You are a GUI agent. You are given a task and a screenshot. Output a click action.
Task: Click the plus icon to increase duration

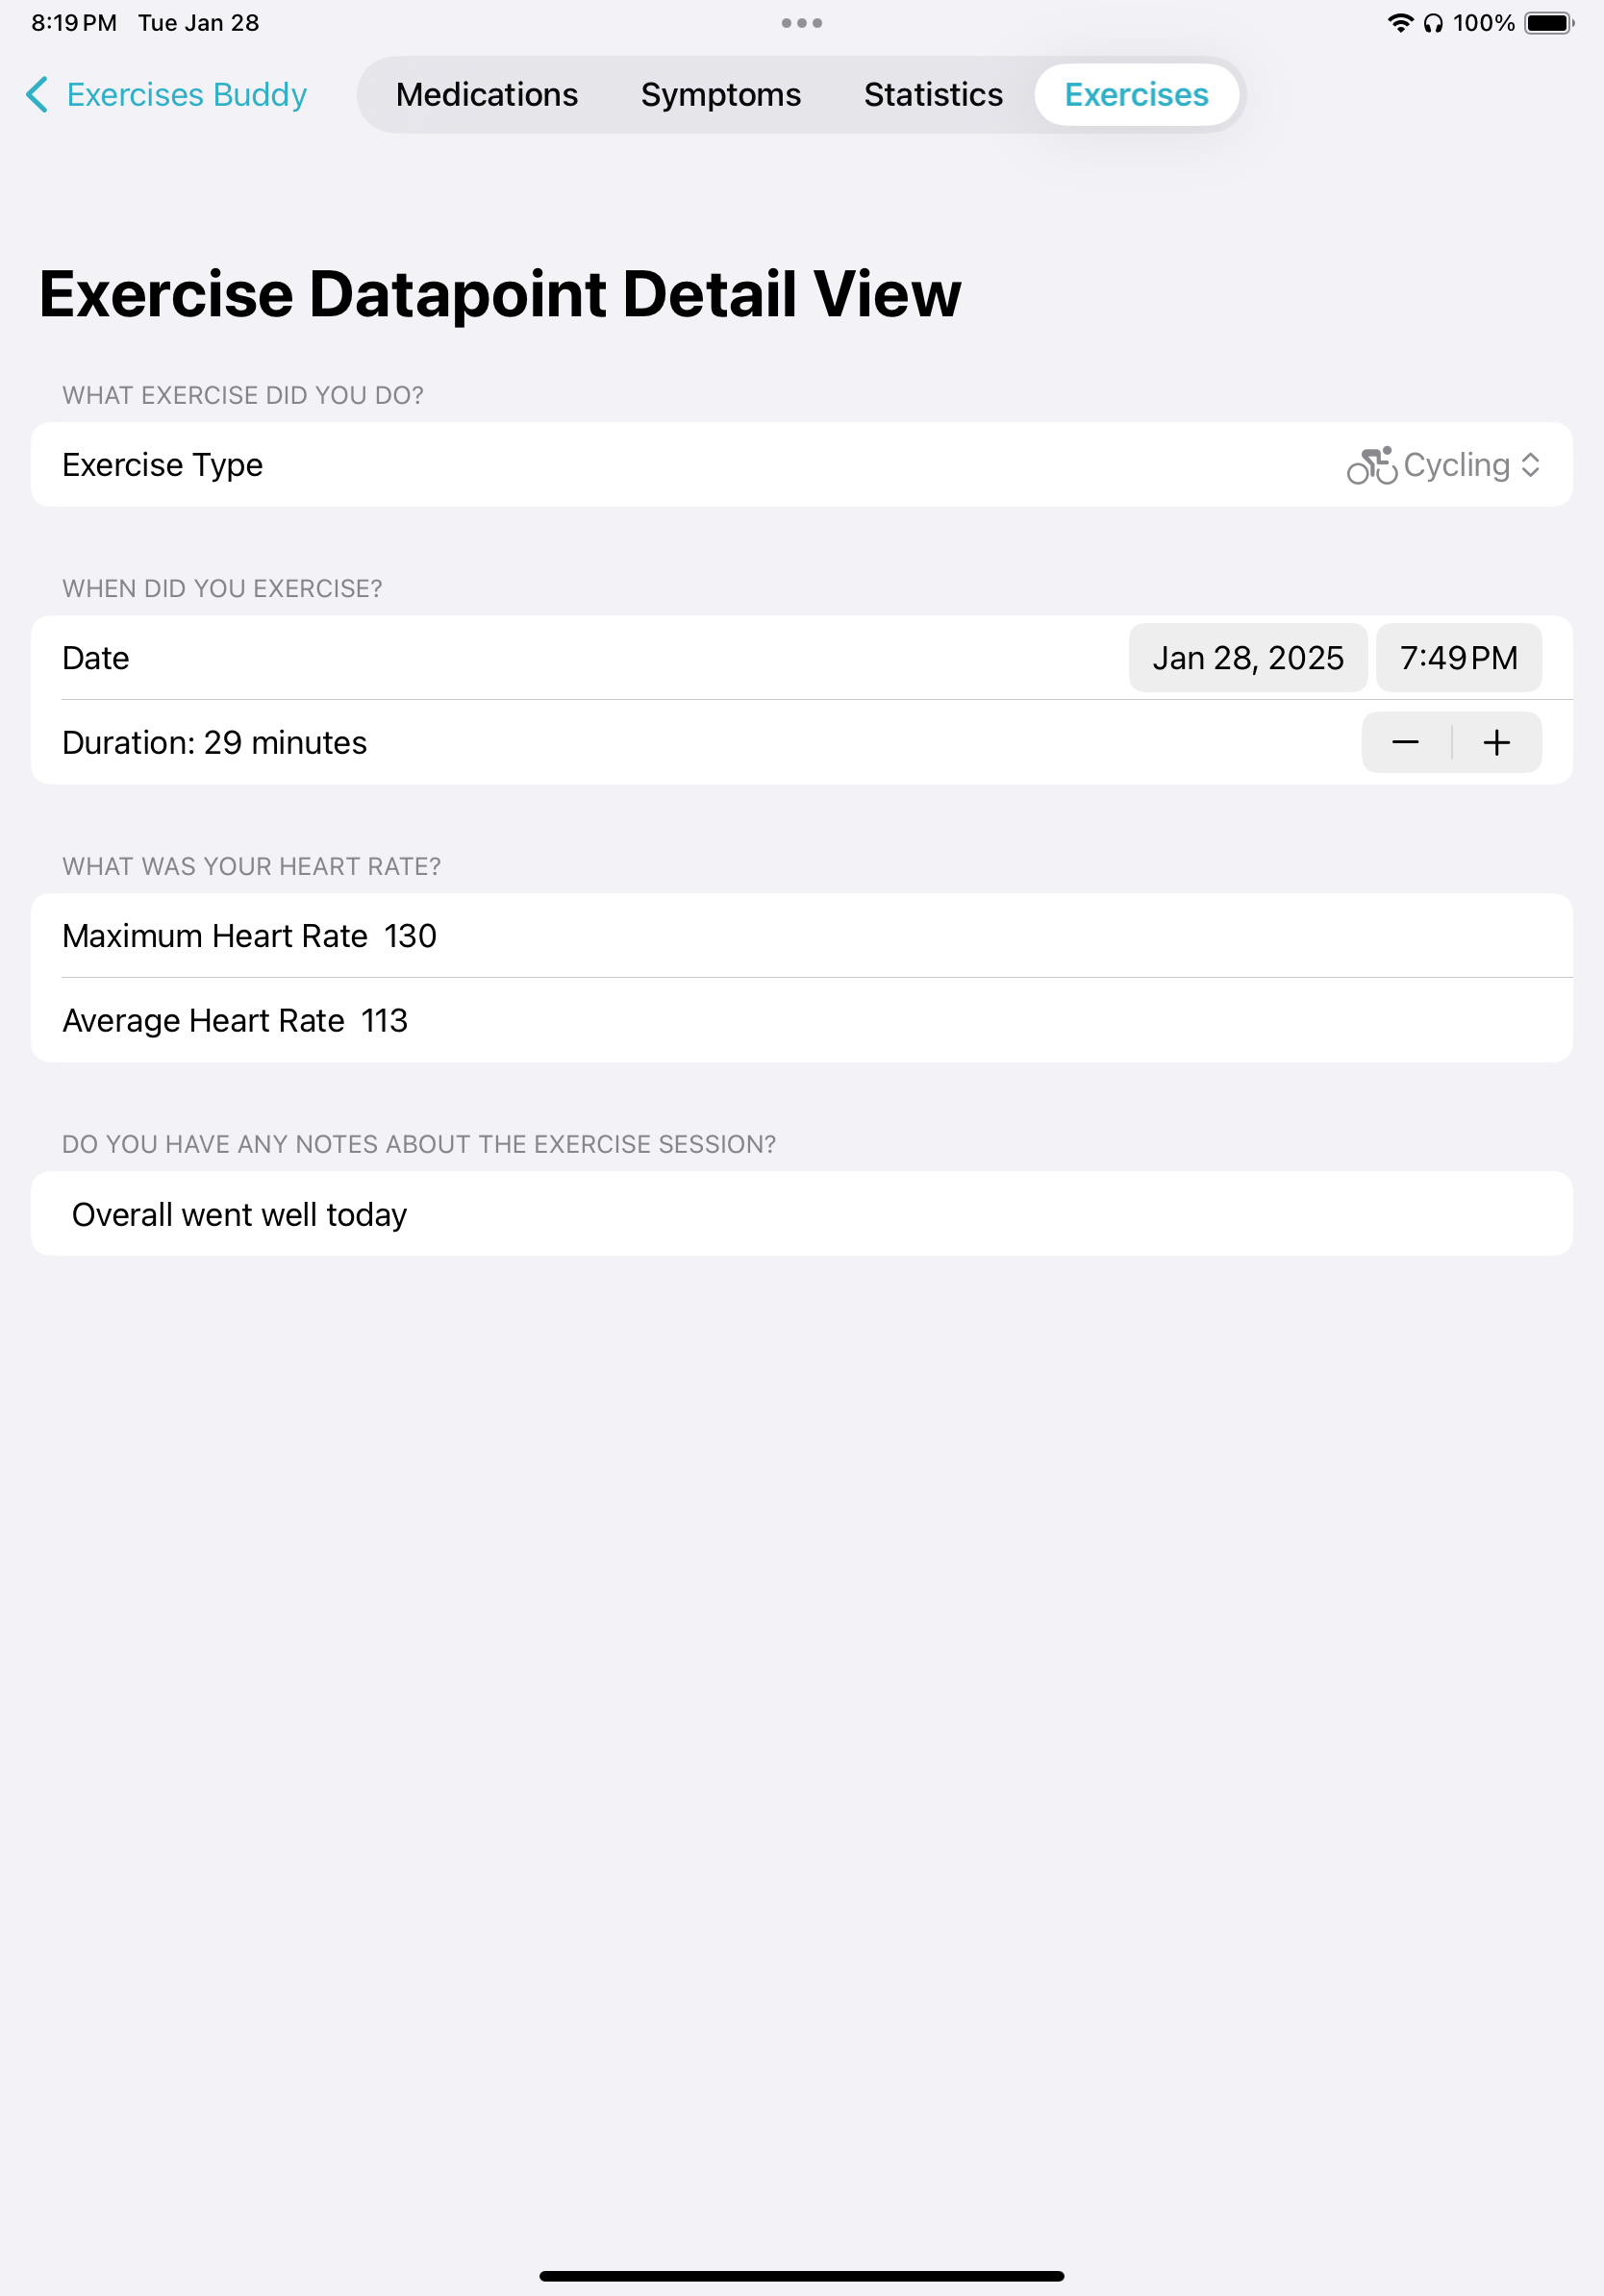pyautogui.click(x=1496, y=742)
